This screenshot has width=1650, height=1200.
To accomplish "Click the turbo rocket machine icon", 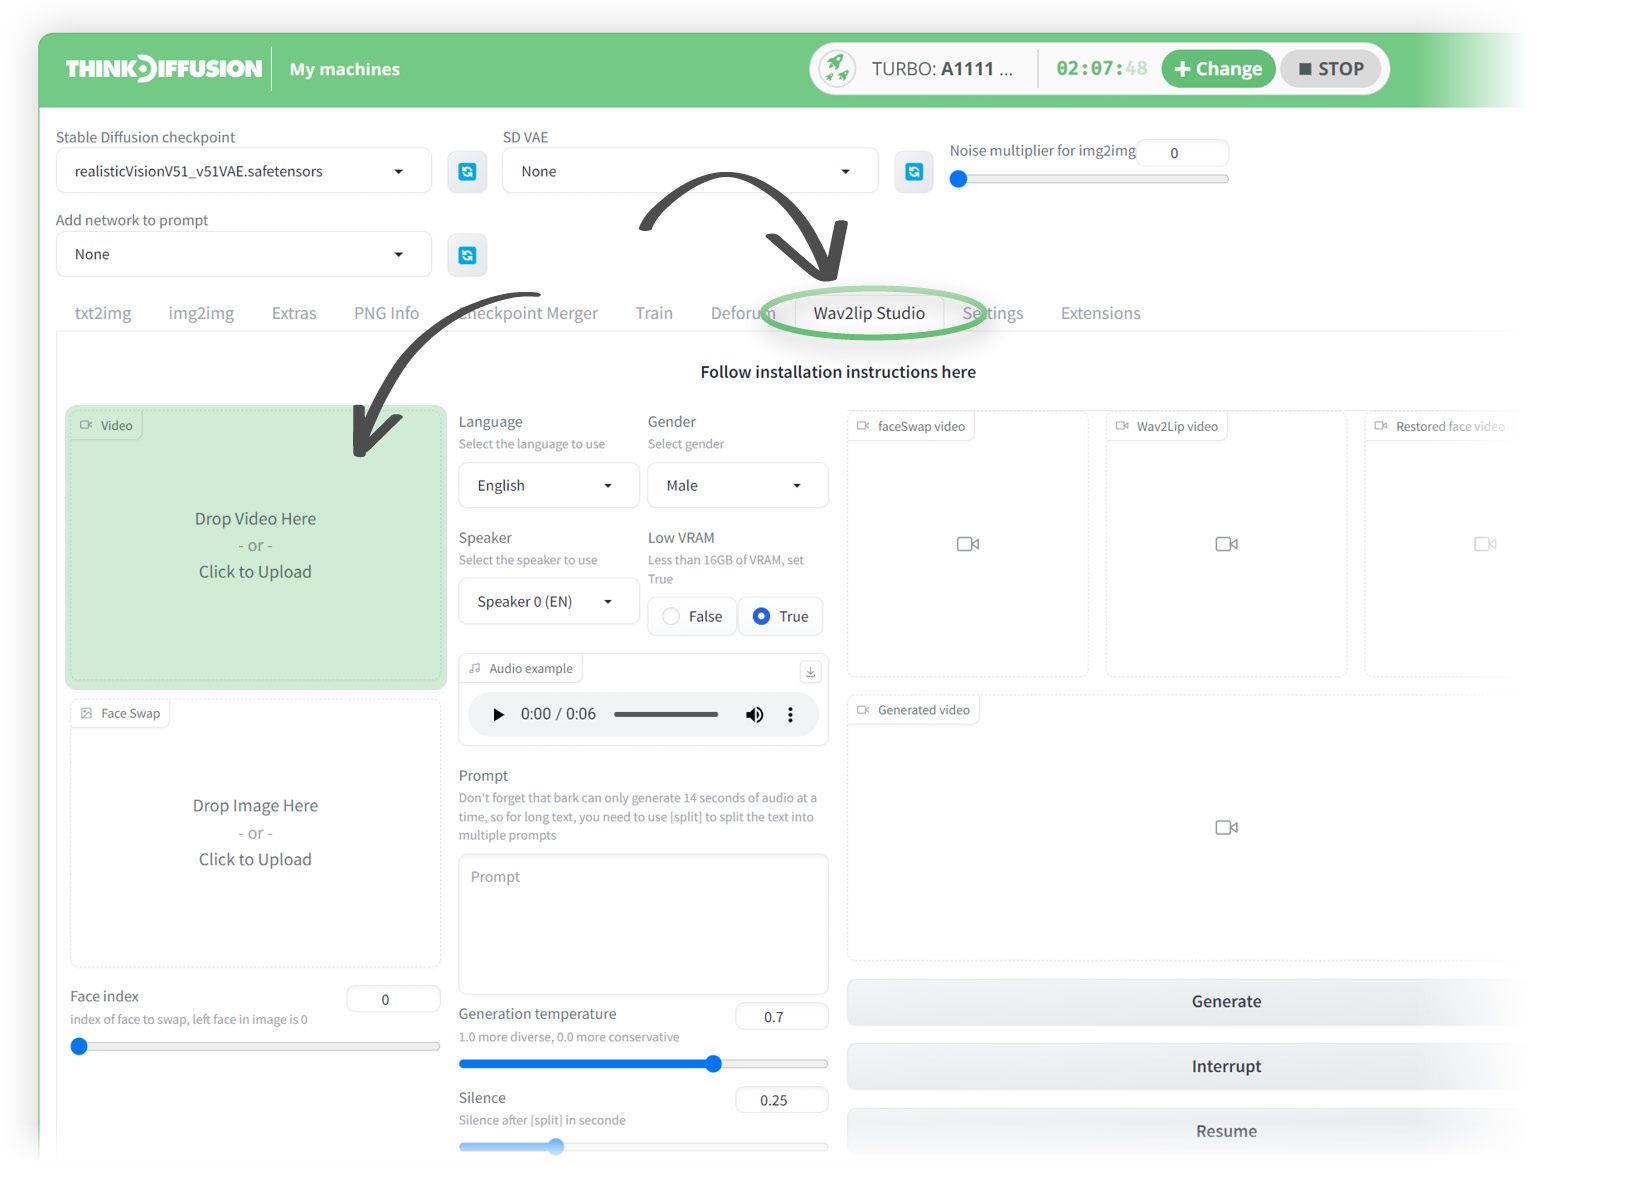I will tap(837, 69).
